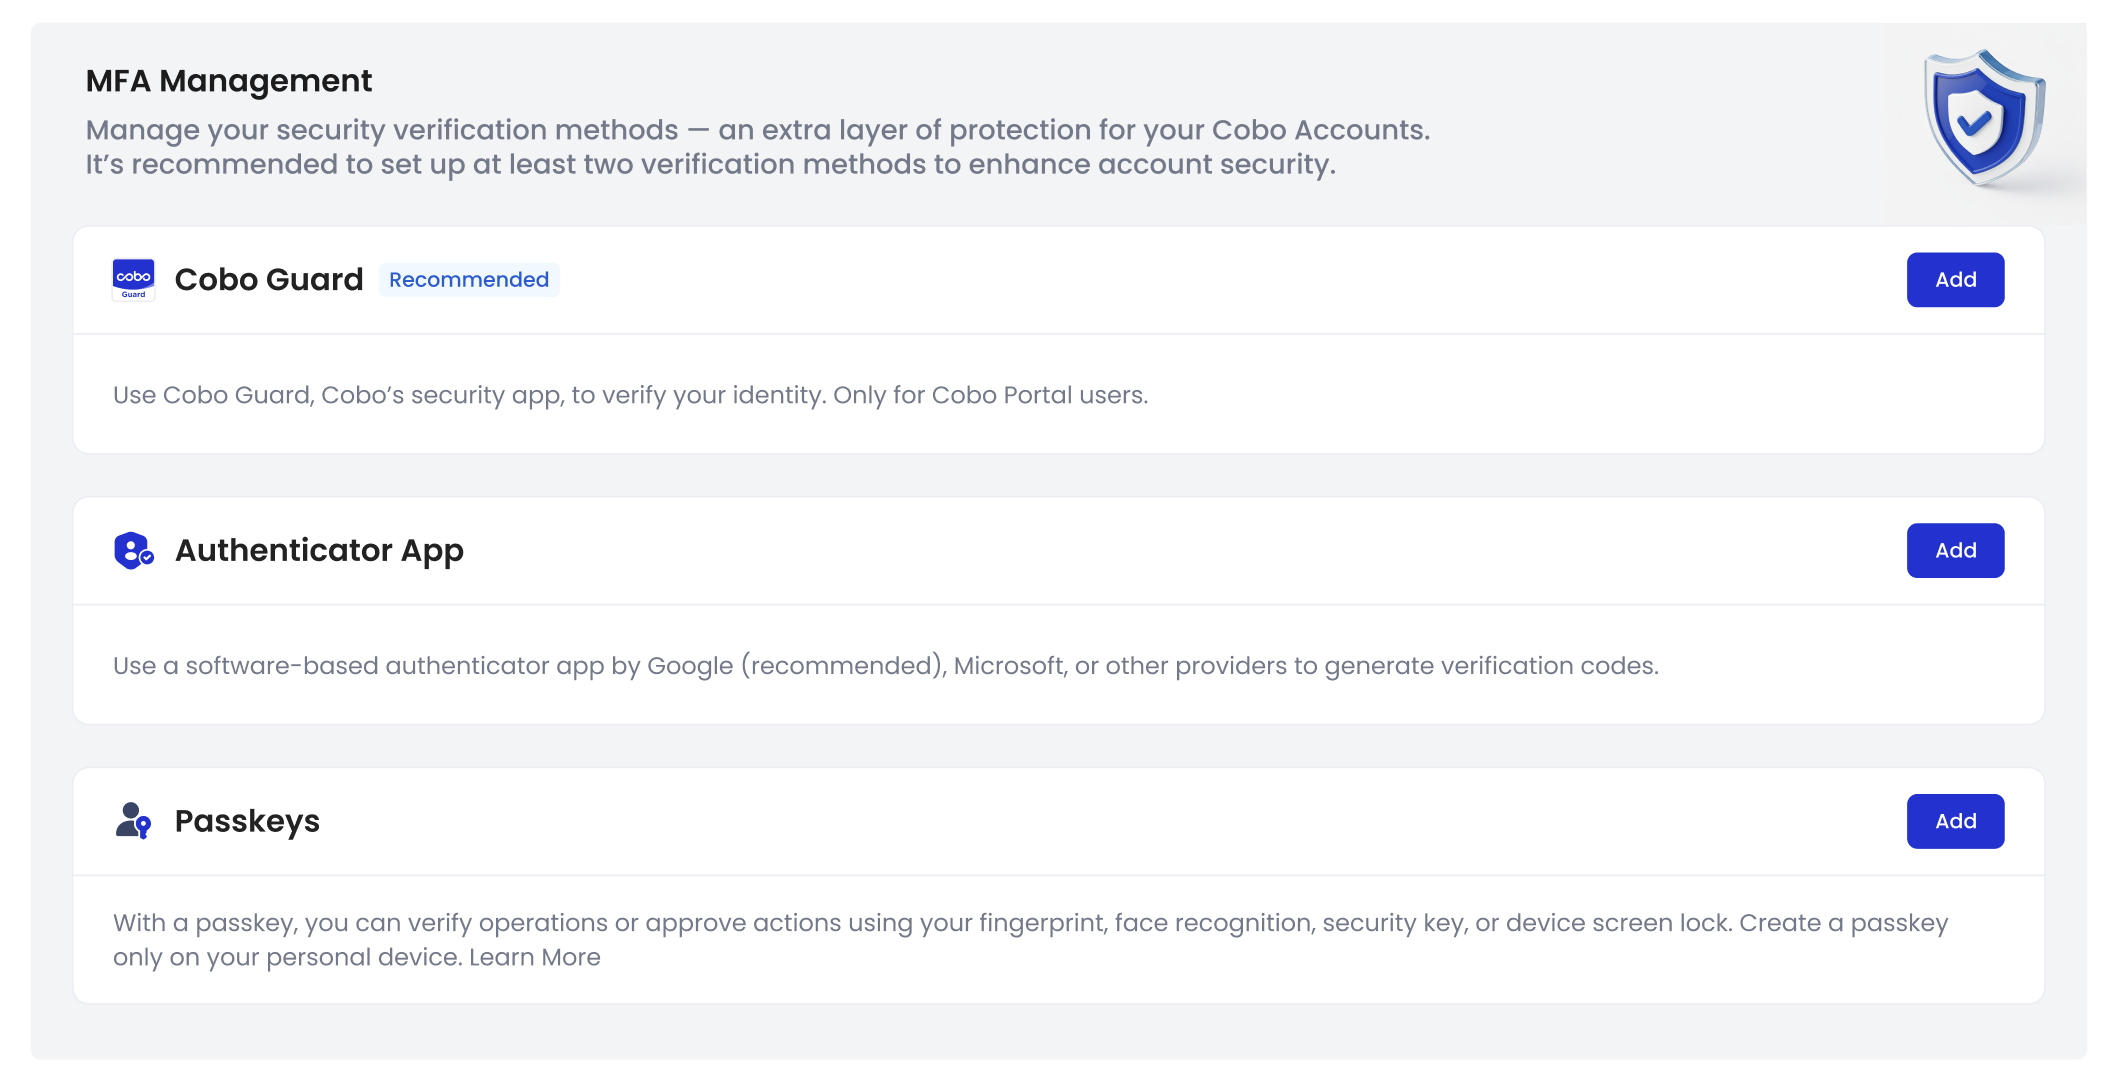
Task: Click the second subtitle line recommending two methods
Action: 710,165
